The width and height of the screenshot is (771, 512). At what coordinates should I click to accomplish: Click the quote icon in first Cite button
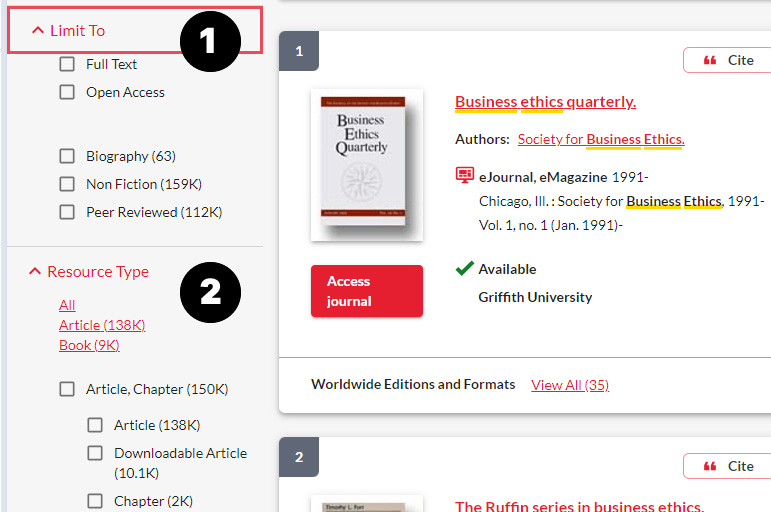[710, 60]
